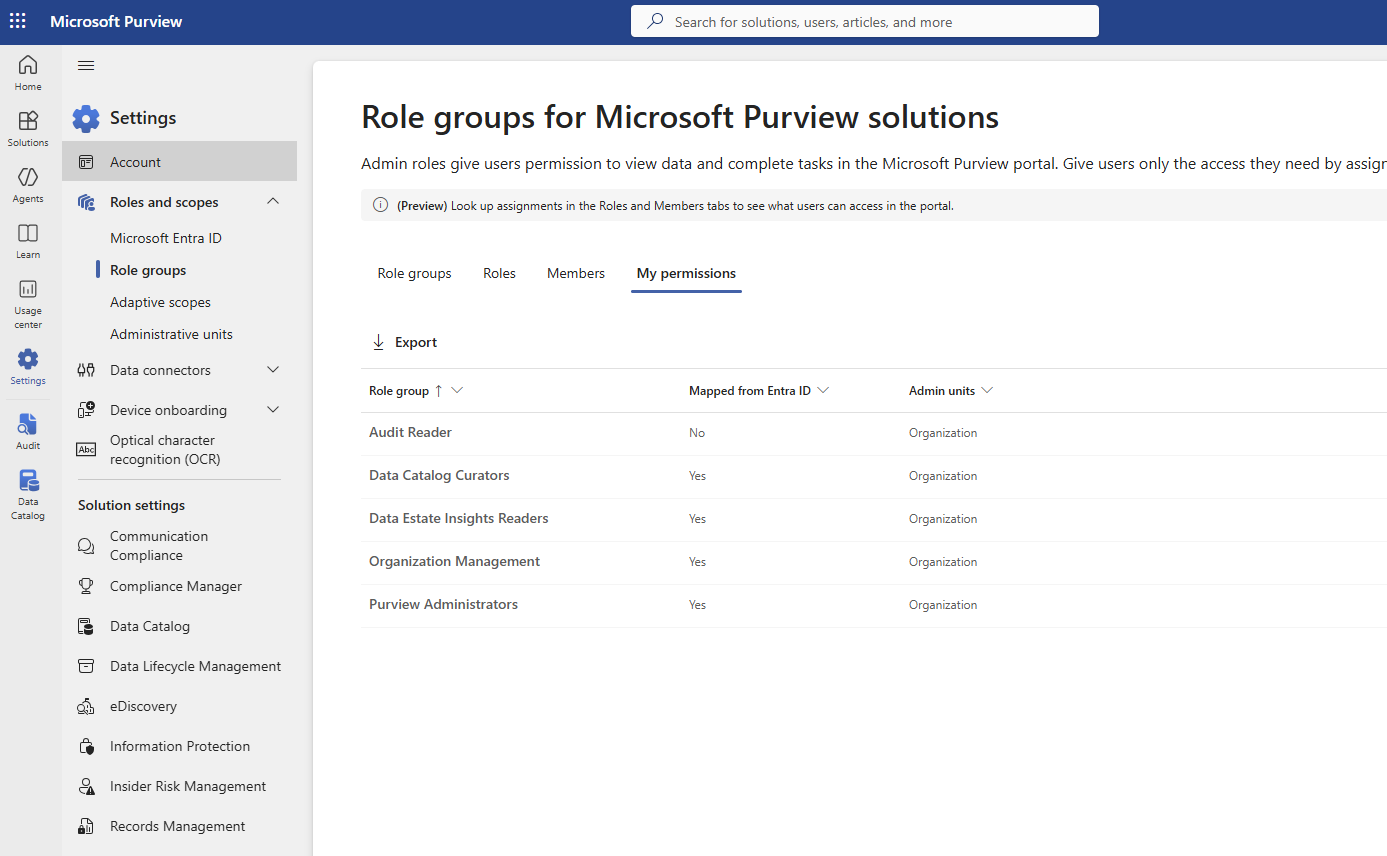Expand the Data connectors chevron

click(x=273, y=370)
